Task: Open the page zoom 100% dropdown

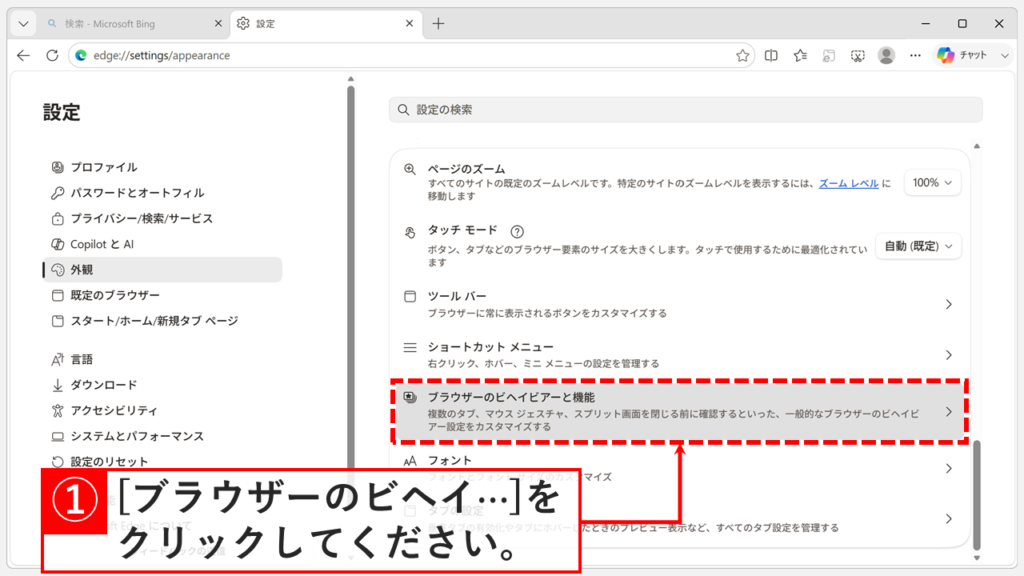Action: pyautogui.click(x=932, y=183)
